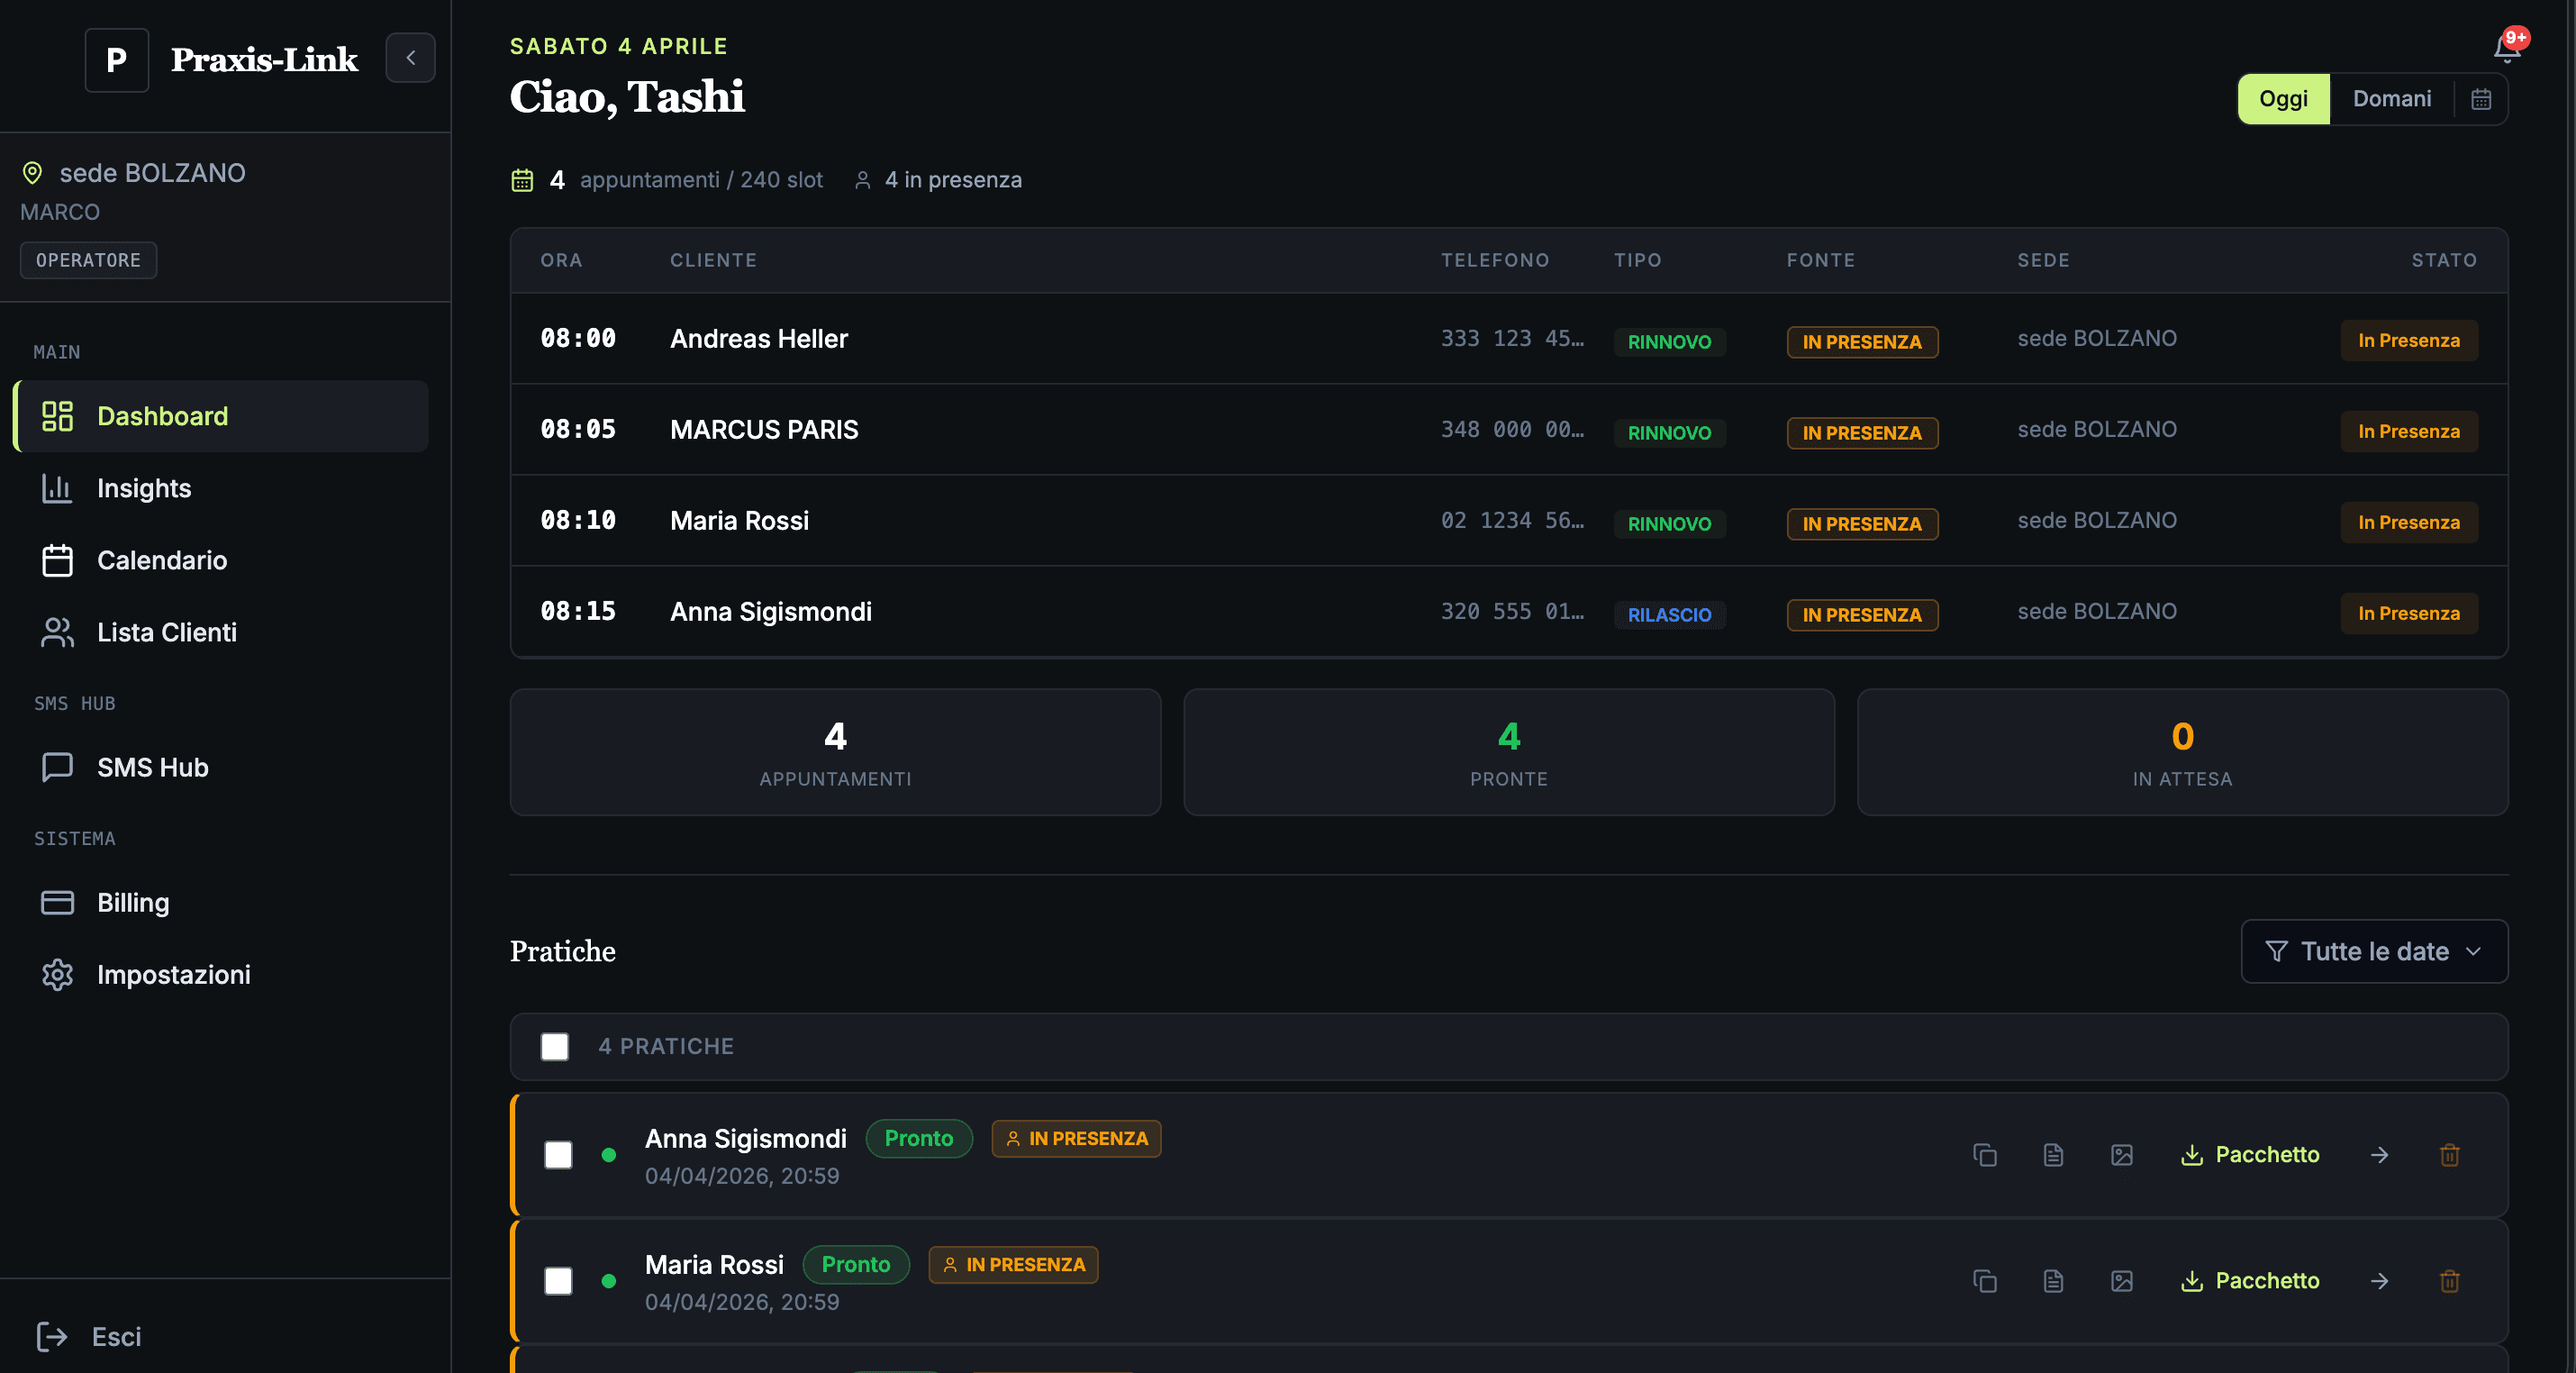Log out using Esci
2576x1373 pixels.
click(115, 1336)
